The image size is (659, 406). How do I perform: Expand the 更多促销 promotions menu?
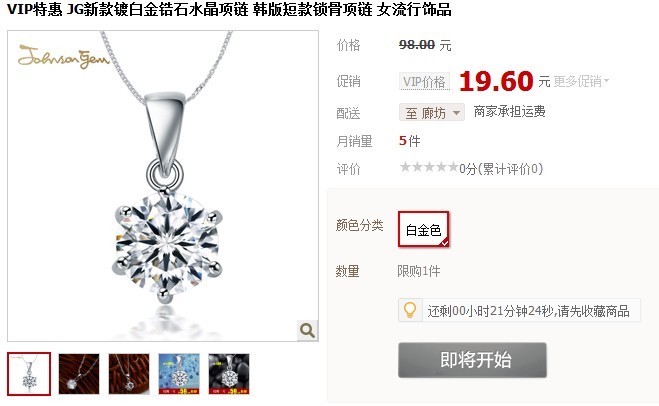pyautogui.click(x=581, y=81)
